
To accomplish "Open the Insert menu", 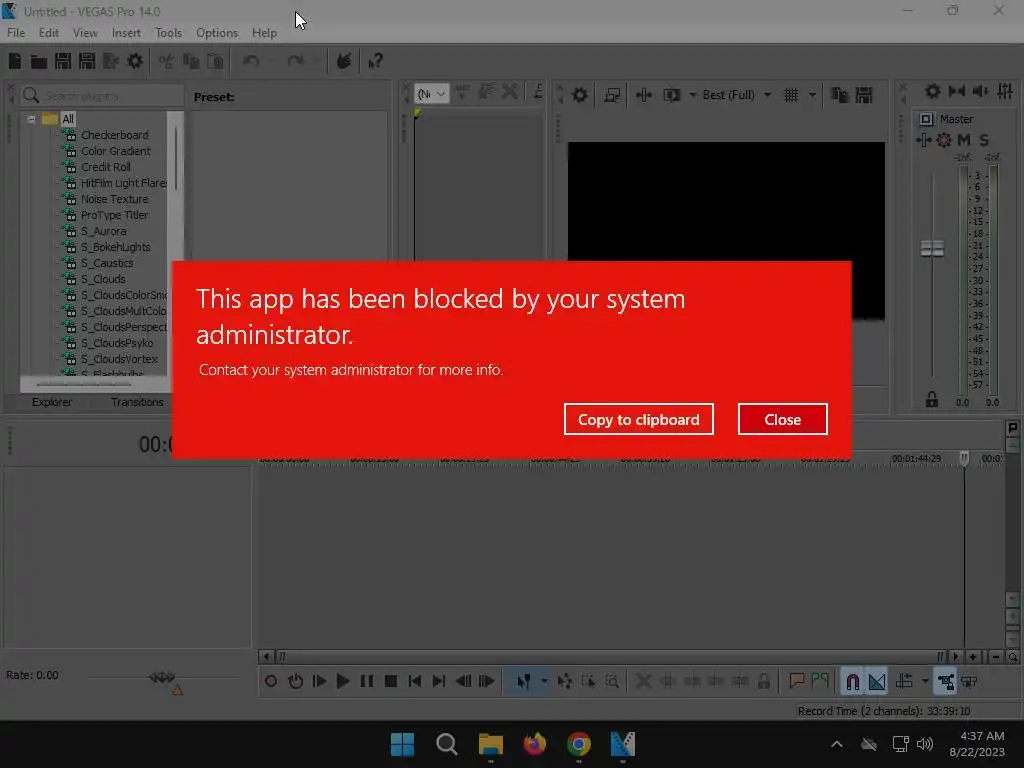I will click(126, 33).
